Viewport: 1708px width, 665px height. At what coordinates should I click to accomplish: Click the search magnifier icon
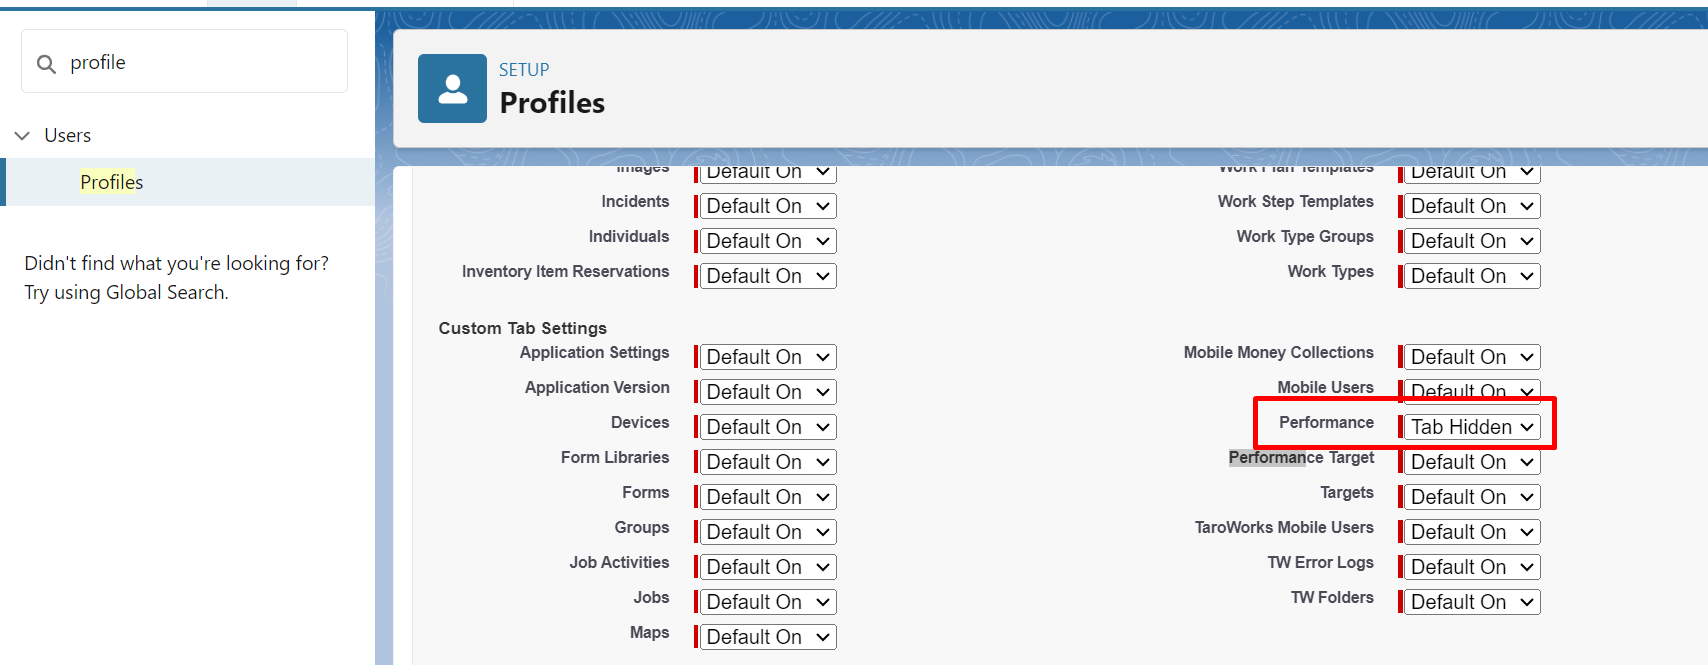click(x=46, y=64)
